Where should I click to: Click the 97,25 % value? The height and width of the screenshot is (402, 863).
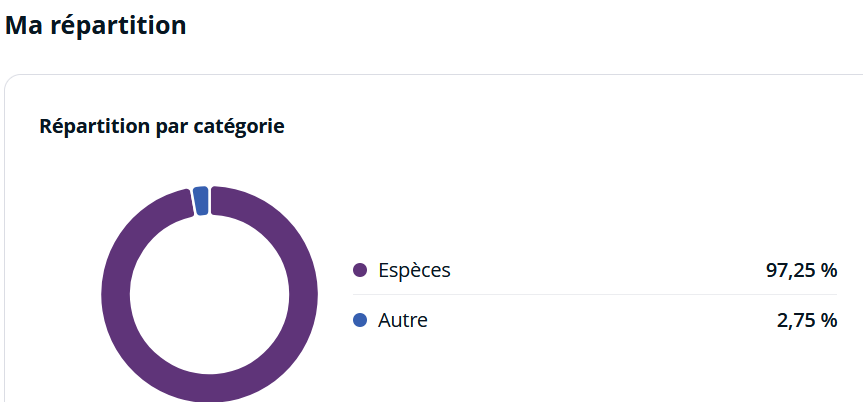coord(801,270)
